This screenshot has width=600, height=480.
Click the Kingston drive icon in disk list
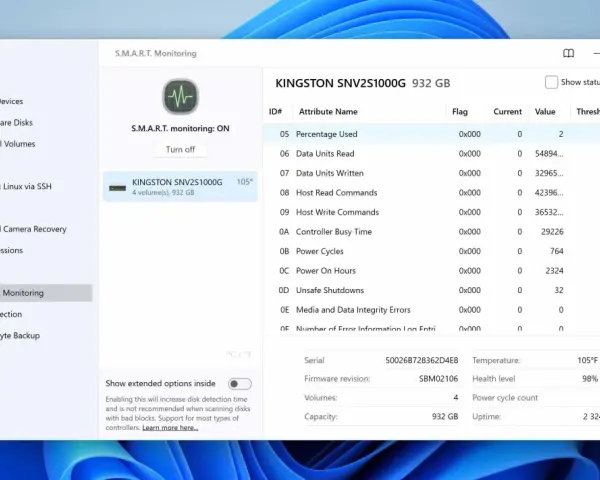tap(117, 188)
